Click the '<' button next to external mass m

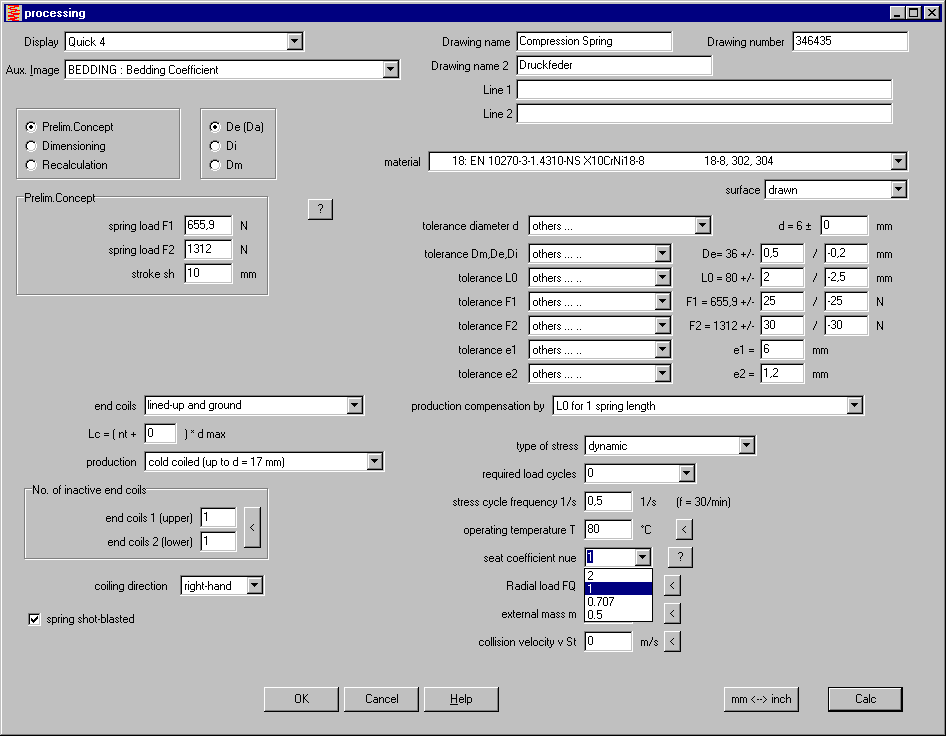[x=672, y=613]
